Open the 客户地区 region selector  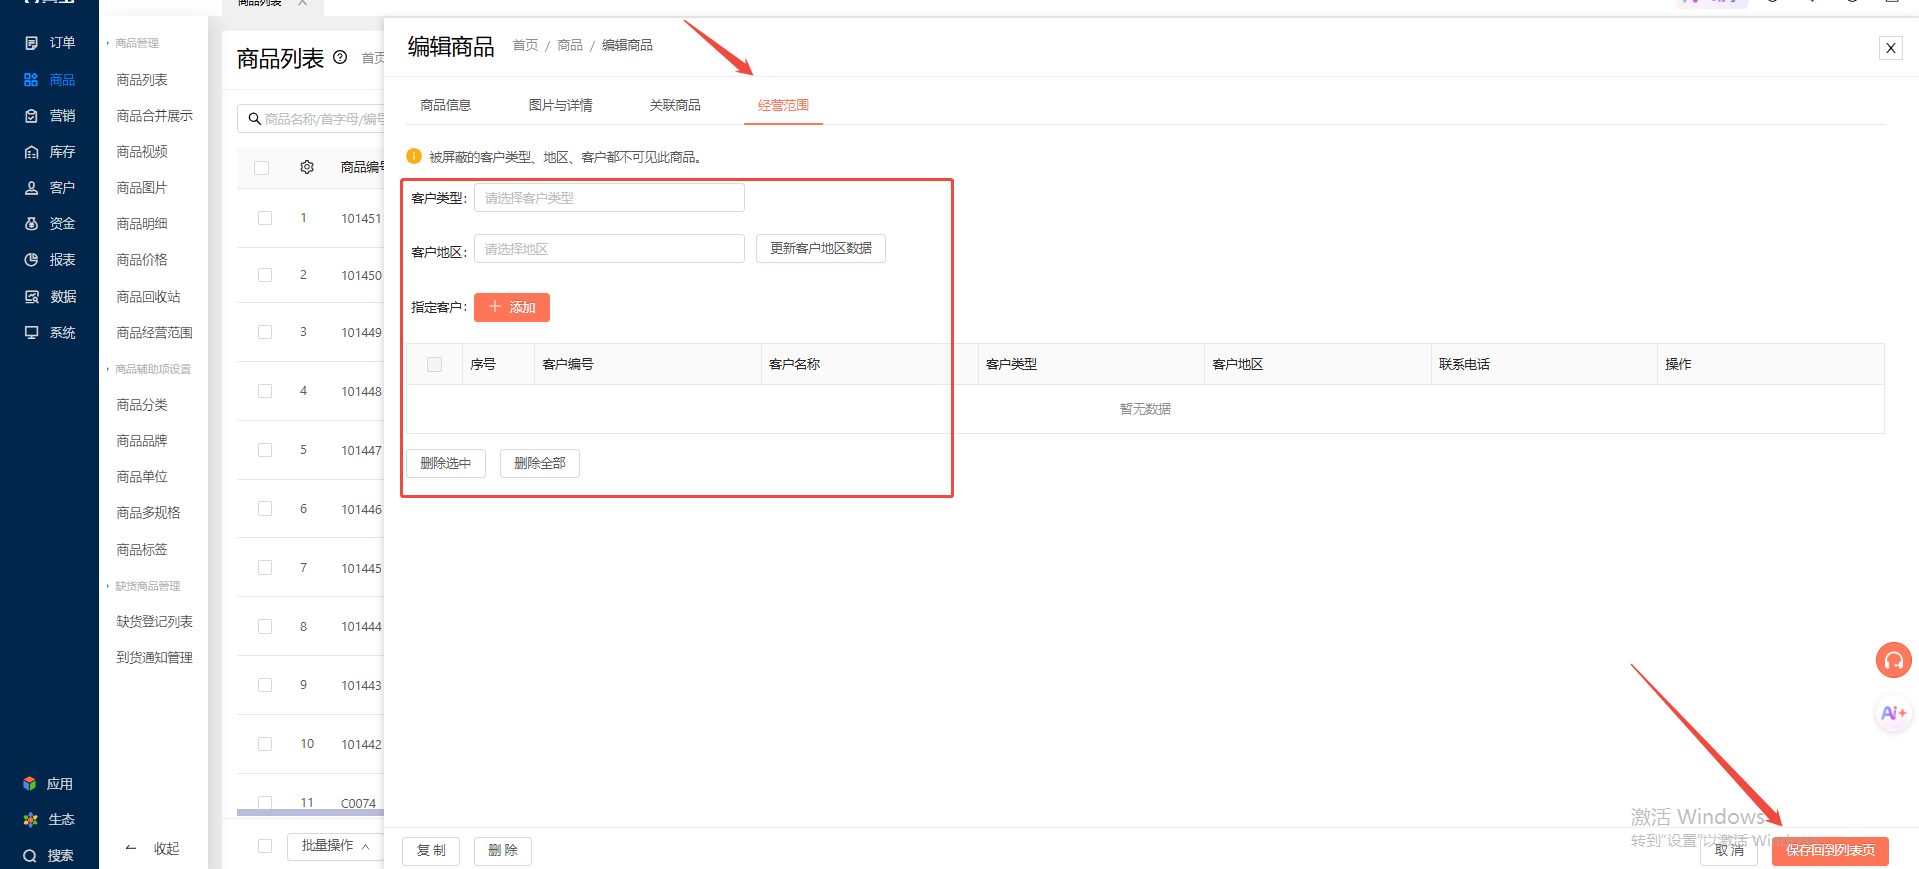click(609, 249)
